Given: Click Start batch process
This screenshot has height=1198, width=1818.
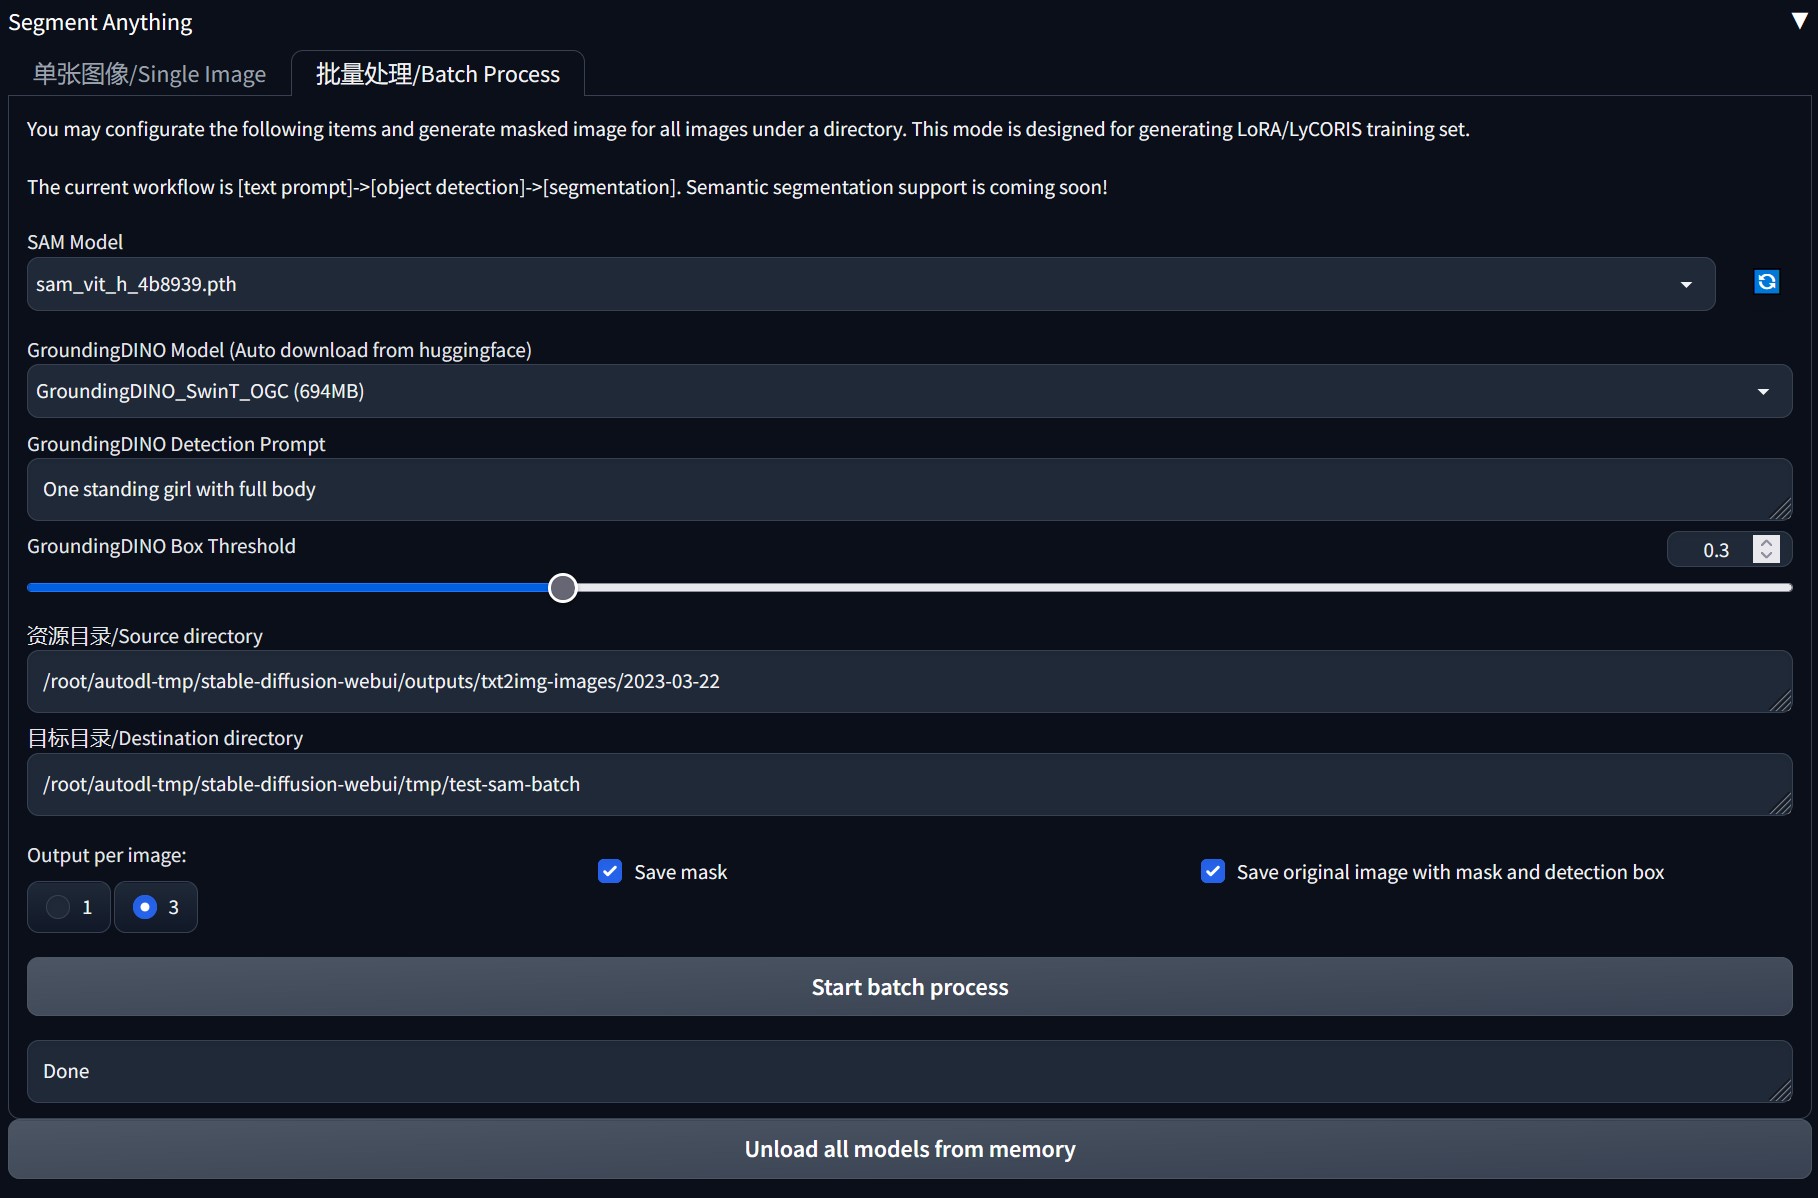Looking at the screenshot, I should point(909,986).
